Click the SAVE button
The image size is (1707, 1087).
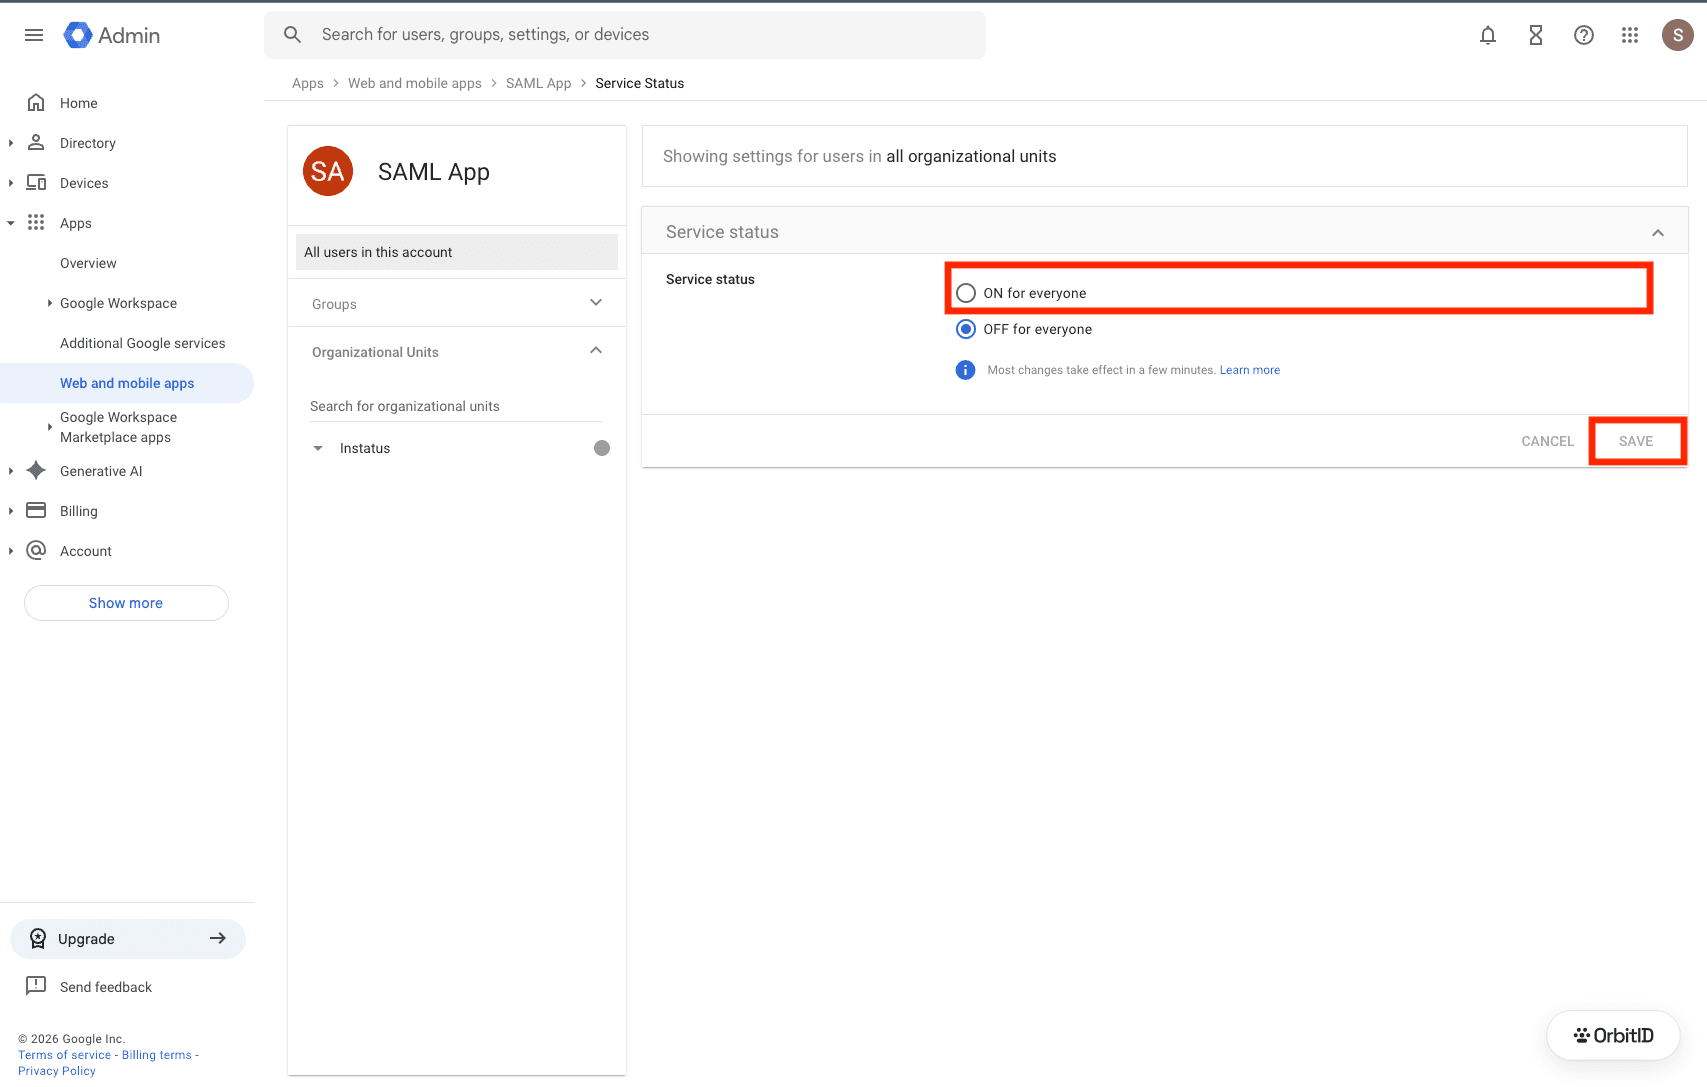pyautogui.click(x=1636, y=441)
